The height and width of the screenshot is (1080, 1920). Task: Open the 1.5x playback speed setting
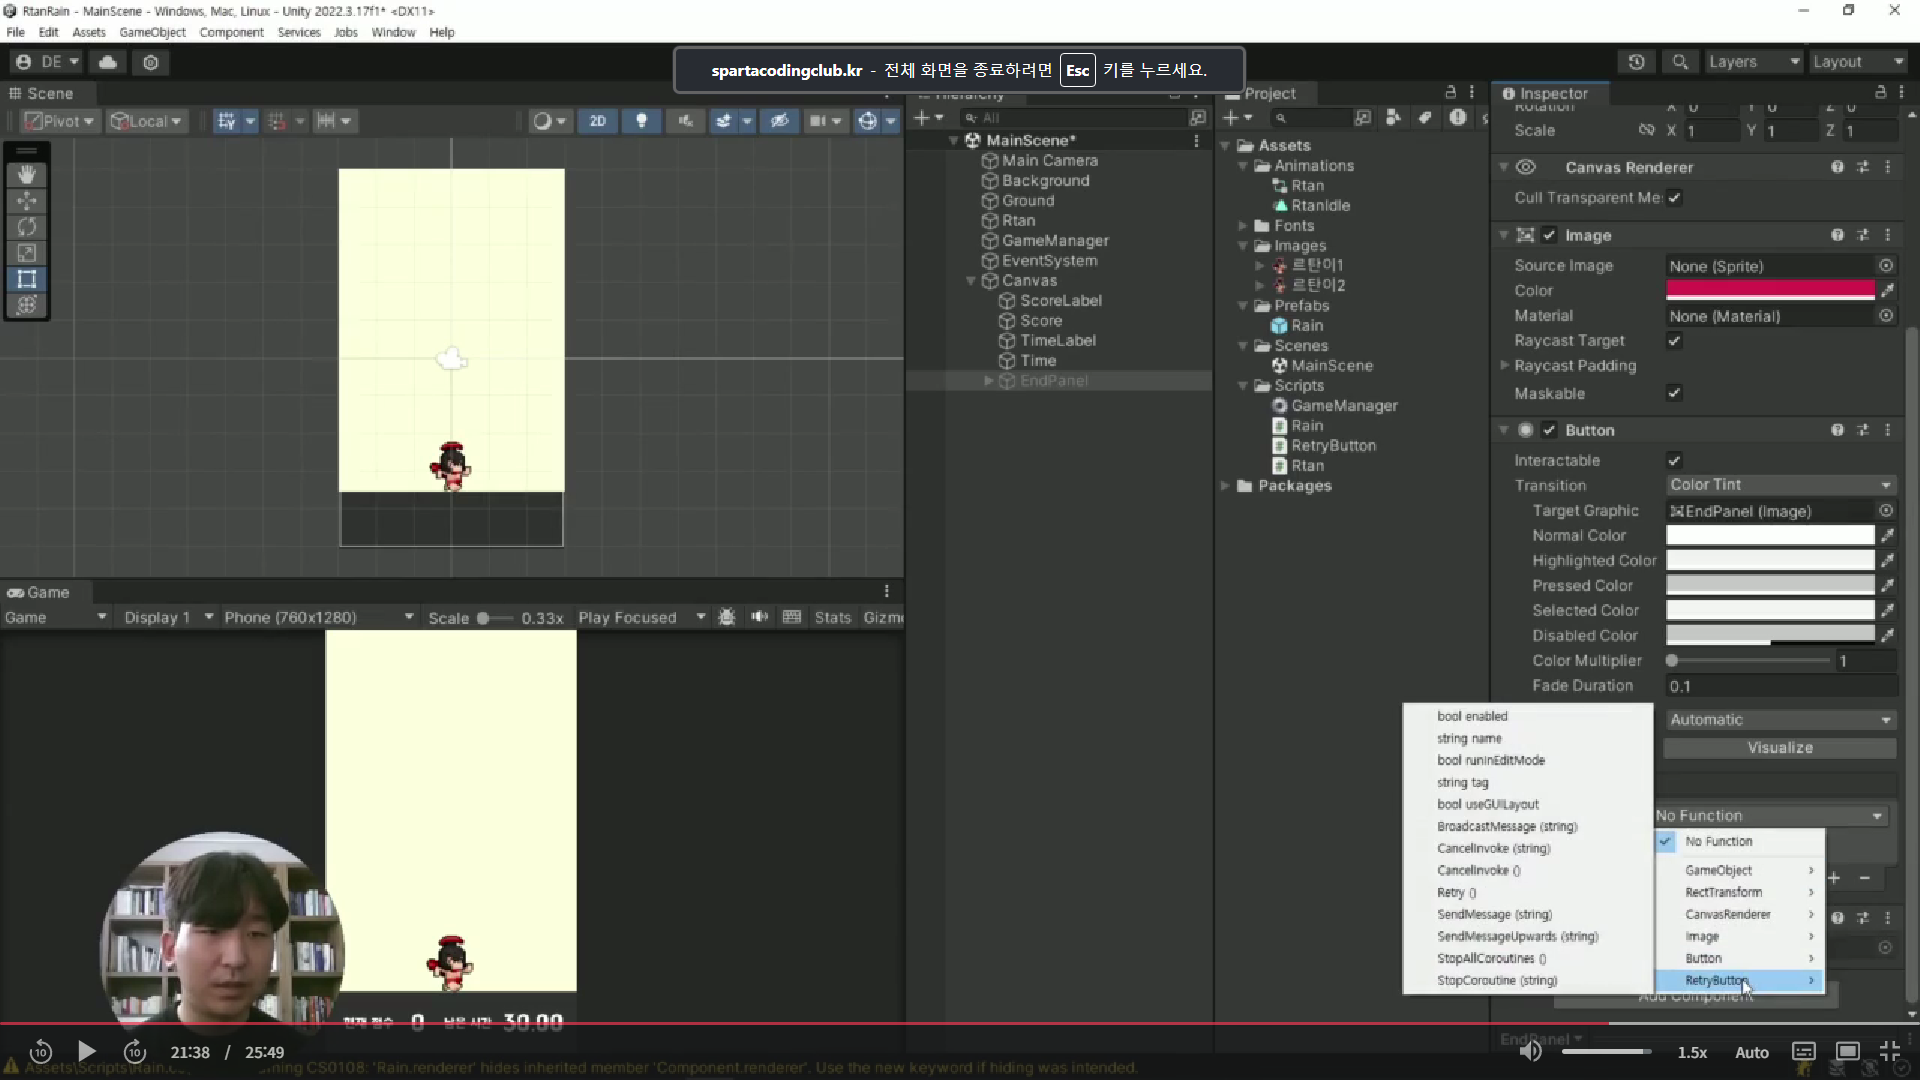point(1692,1052)
